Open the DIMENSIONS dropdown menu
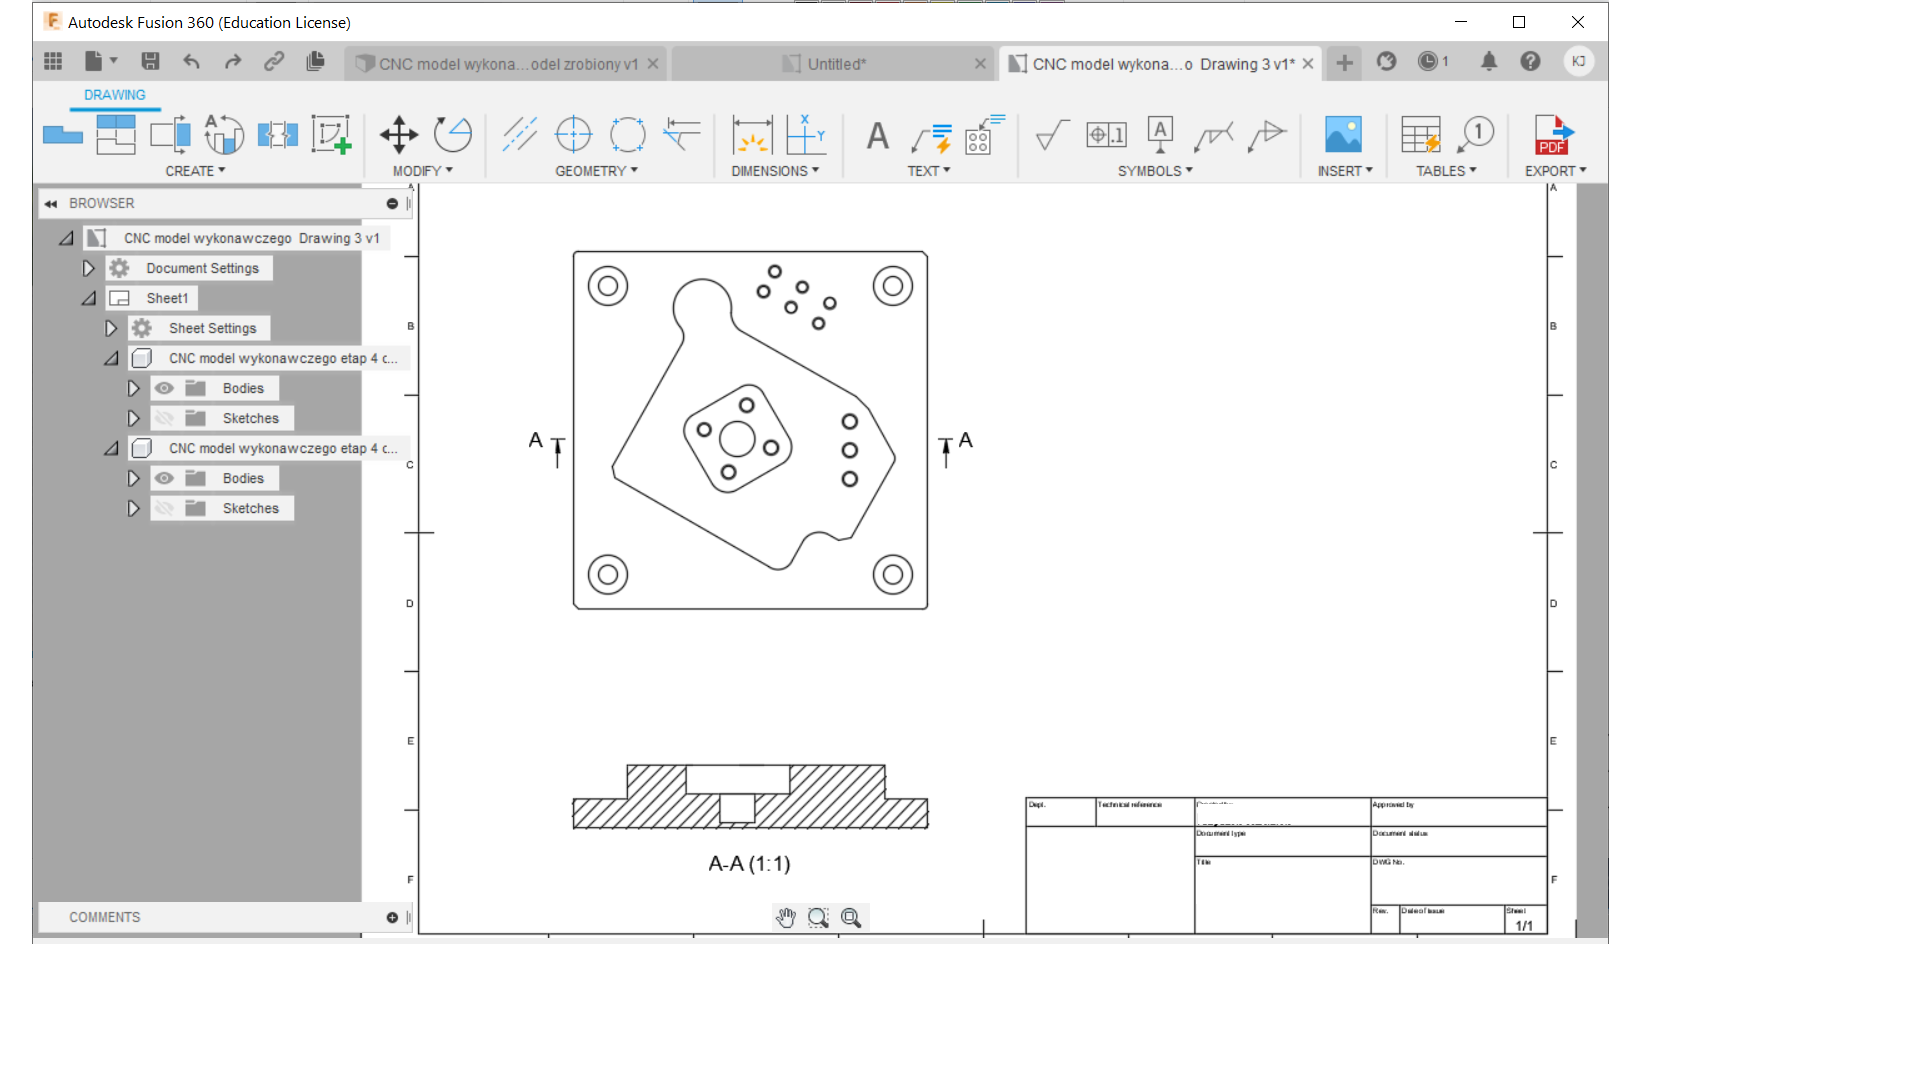1920x1080 pixels. (x=775, y=171)
